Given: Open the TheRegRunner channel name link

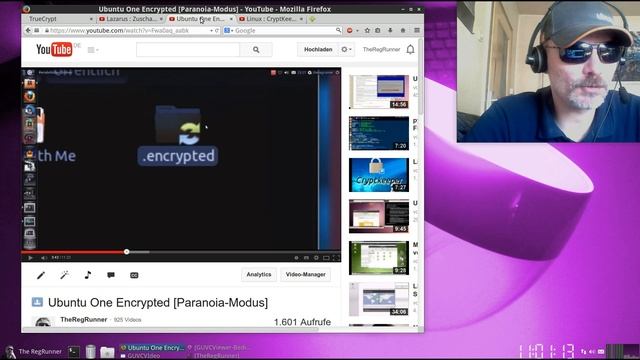Looking at the screenshot, I should (84, 319).
